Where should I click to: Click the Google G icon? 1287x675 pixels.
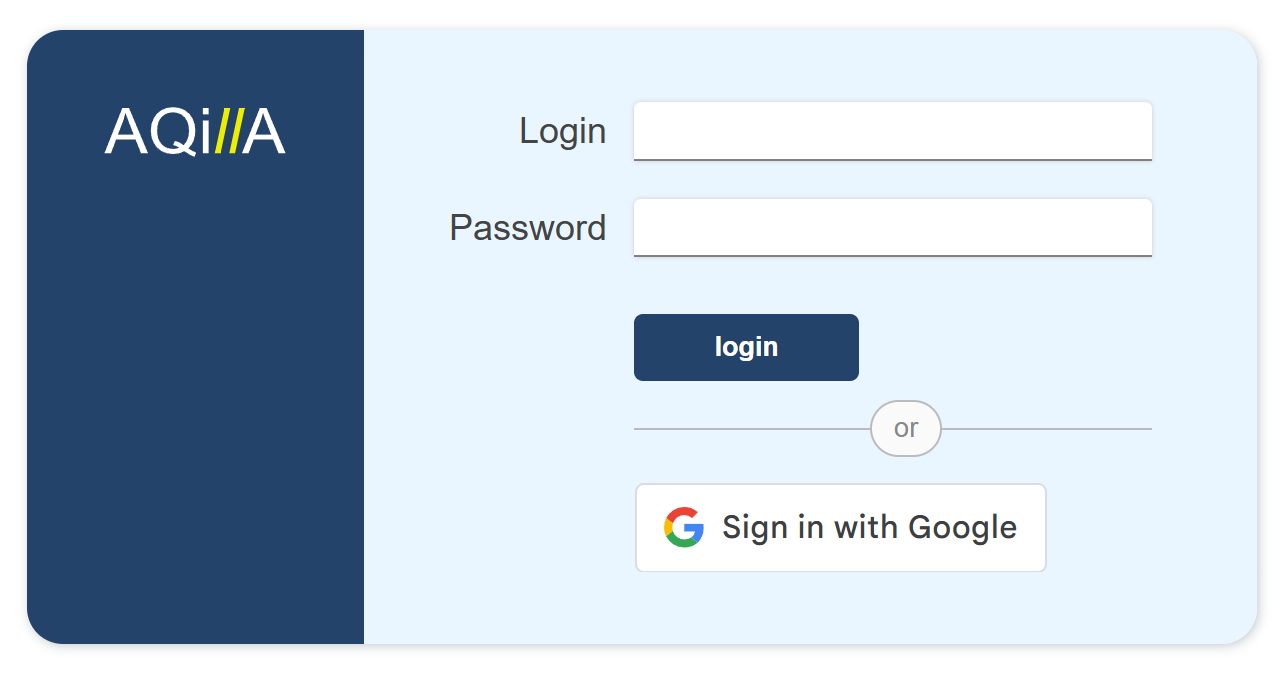pyautogui.click(x=684, y=527)
